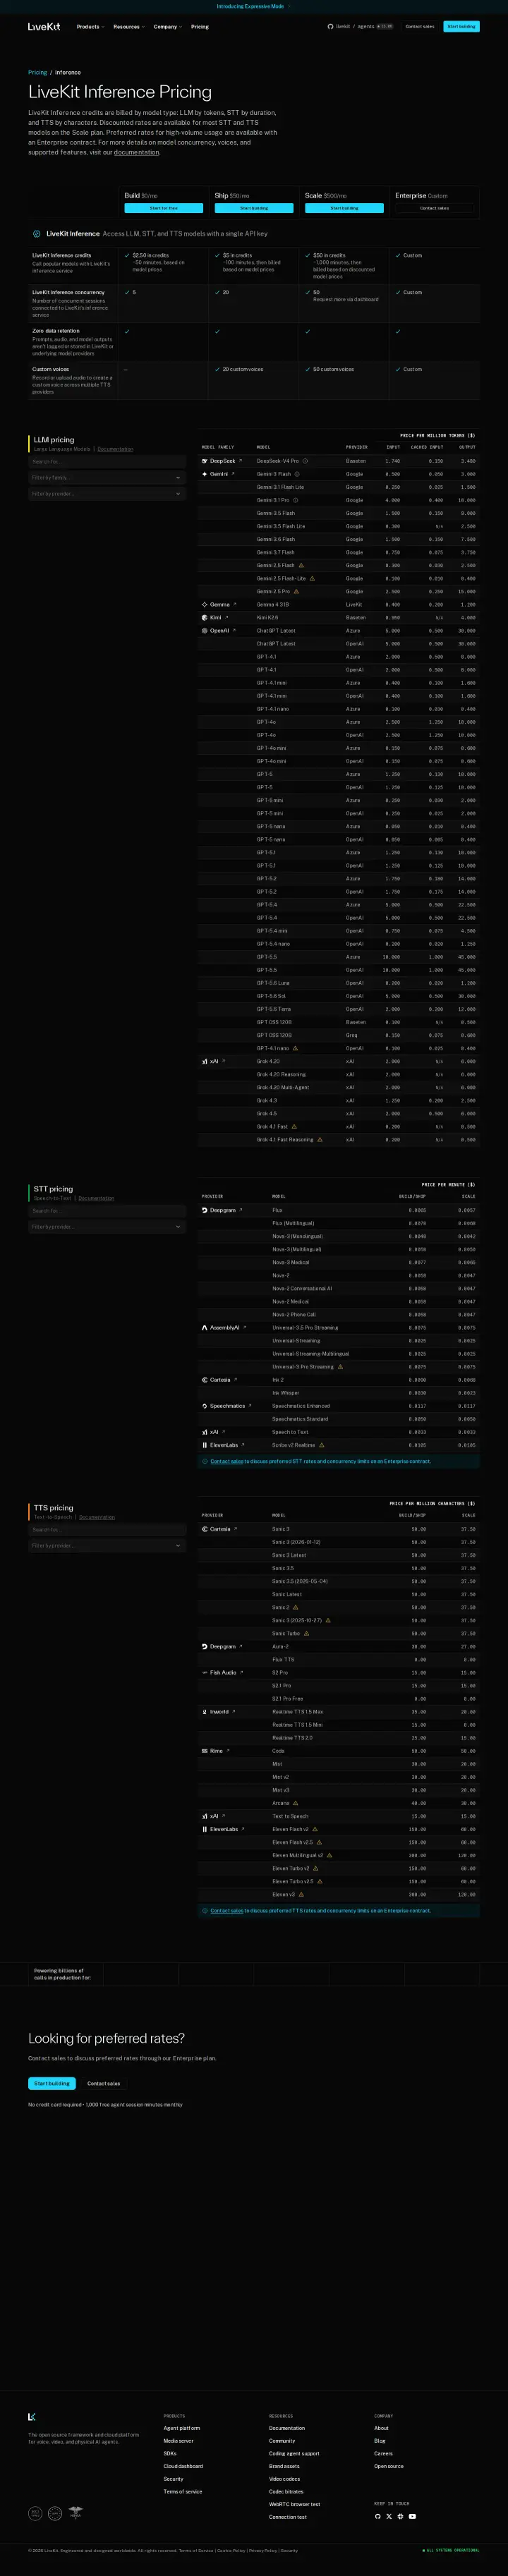Viewport: 508px width, 2576px height.
Task: Open the YouTube icon in the footer
Action: click(x=412, y=2516)
